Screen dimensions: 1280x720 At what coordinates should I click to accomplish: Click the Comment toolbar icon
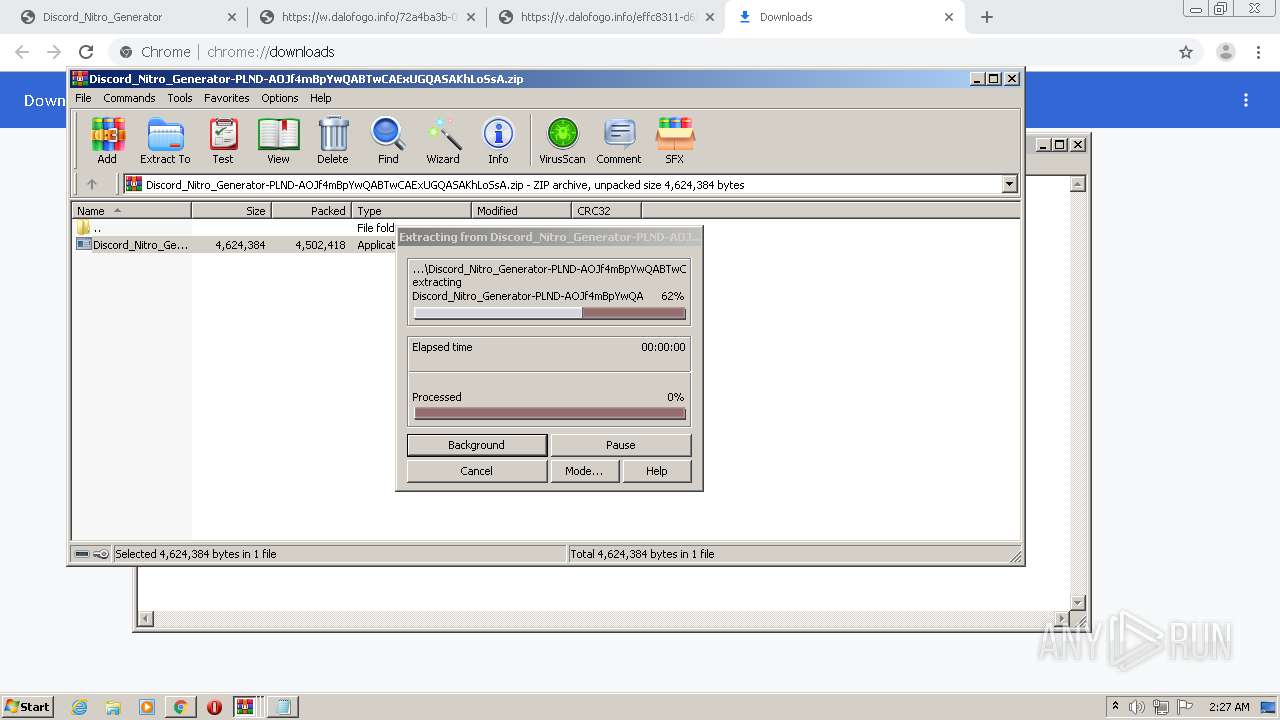(x=619, y=140)
